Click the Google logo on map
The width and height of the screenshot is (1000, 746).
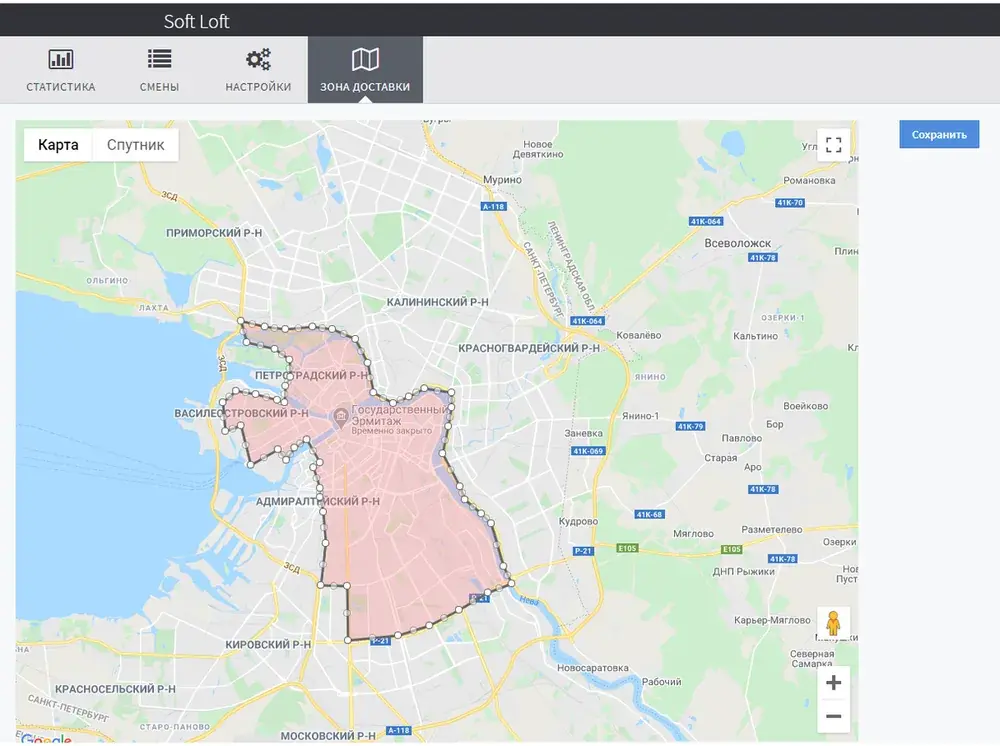coord(46,740)
